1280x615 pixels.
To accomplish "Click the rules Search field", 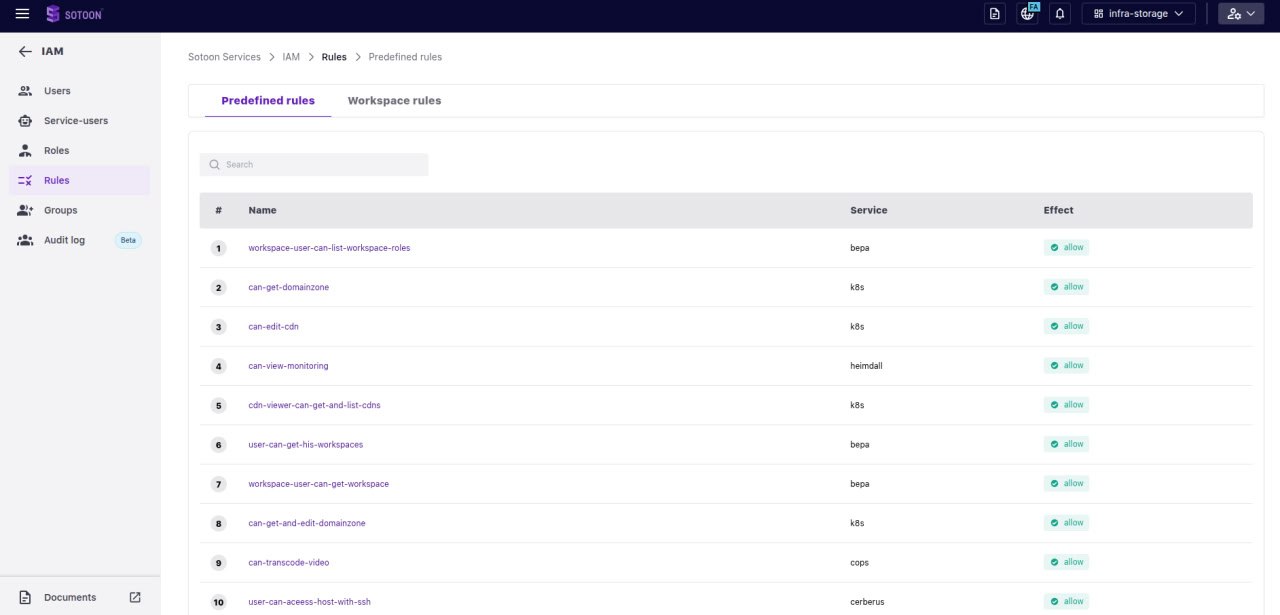I will tap(314, 164).
